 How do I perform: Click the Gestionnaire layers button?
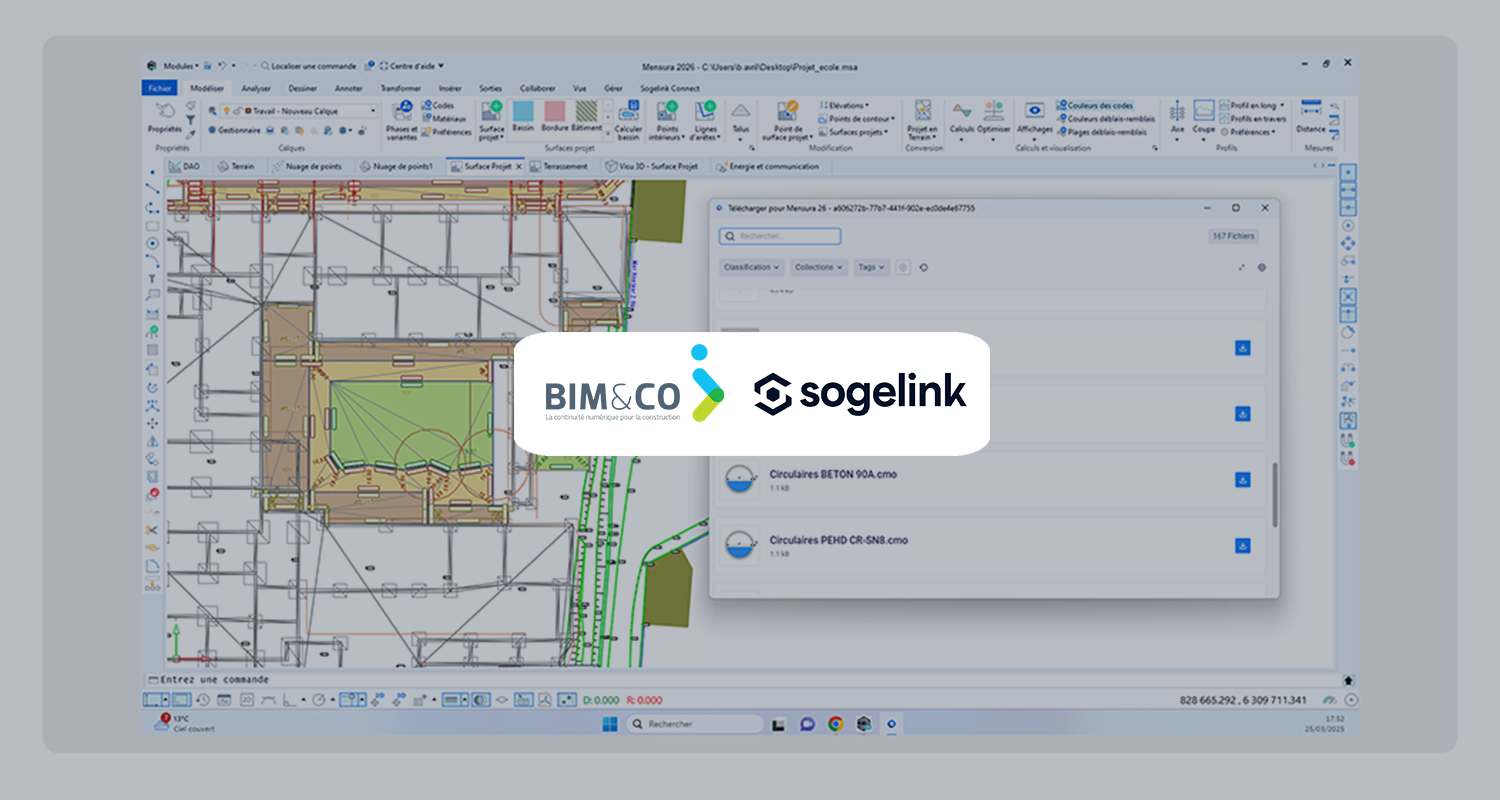pyautogui.click(x=234, y=130)
